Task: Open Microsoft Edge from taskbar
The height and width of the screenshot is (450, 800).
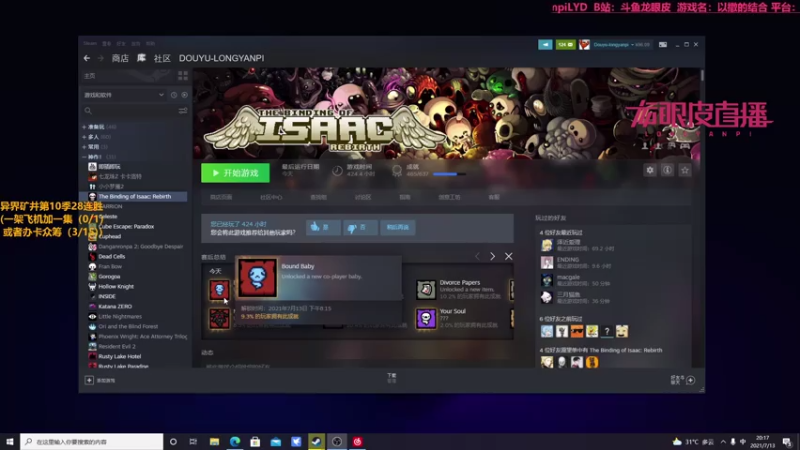Action: pyautogui.click(x=235, y=441)
